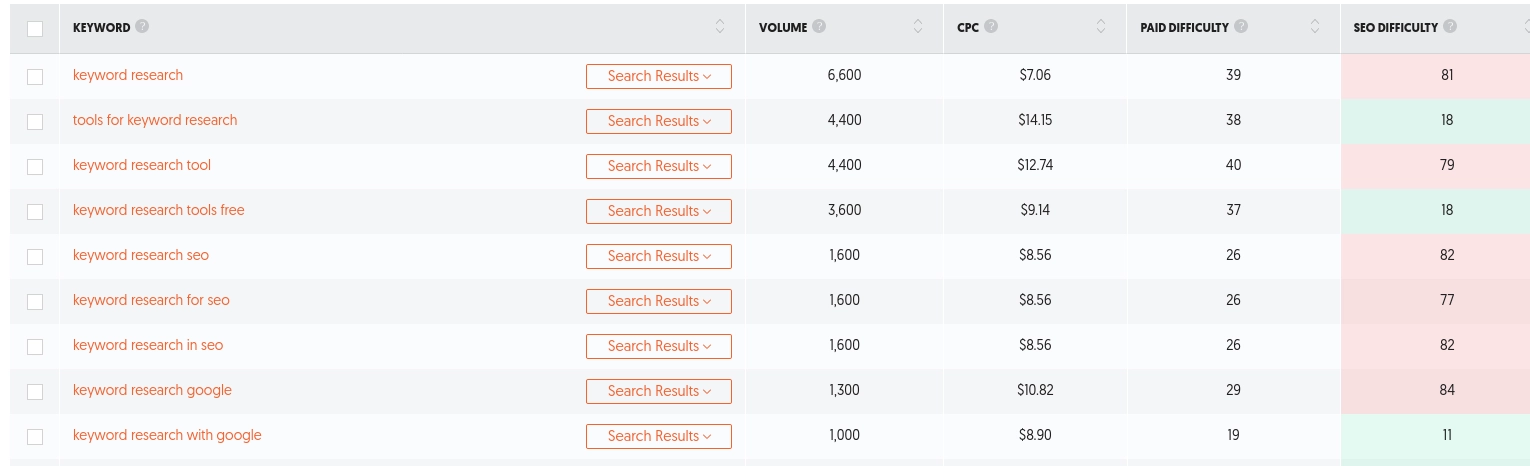Image resolution: width=1530 pixels, height=466 pixels.
Task: Check the box for 'keyword research seo'
Action: click(35, 256)
